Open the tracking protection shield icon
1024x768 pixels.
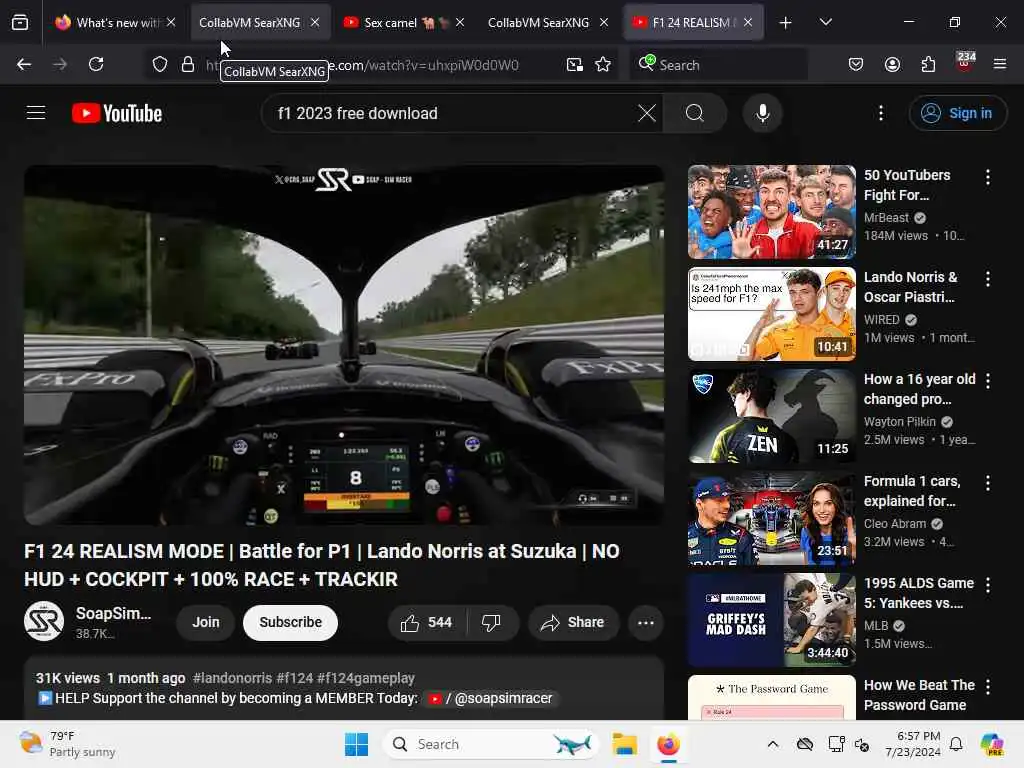tap(160, 65)
